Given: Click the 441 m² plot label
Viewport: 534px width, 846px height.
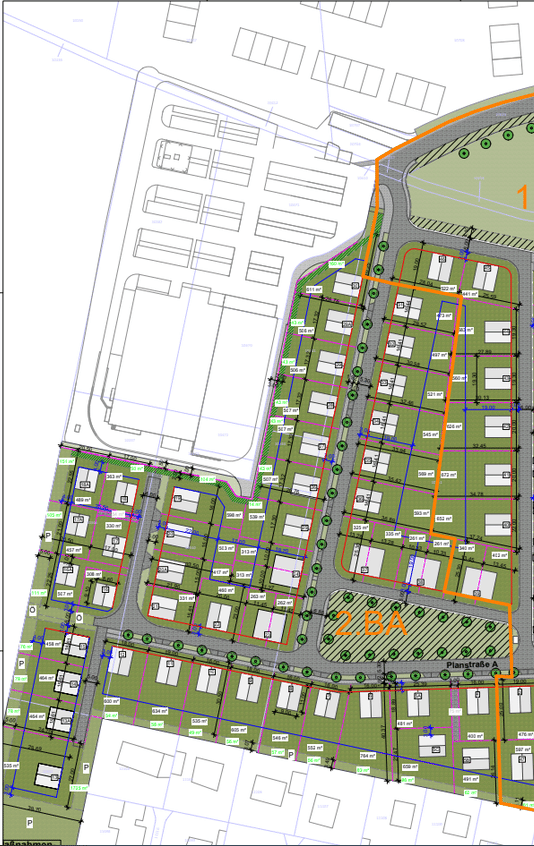Looking at the screenshot, I should tap(470, 294).
